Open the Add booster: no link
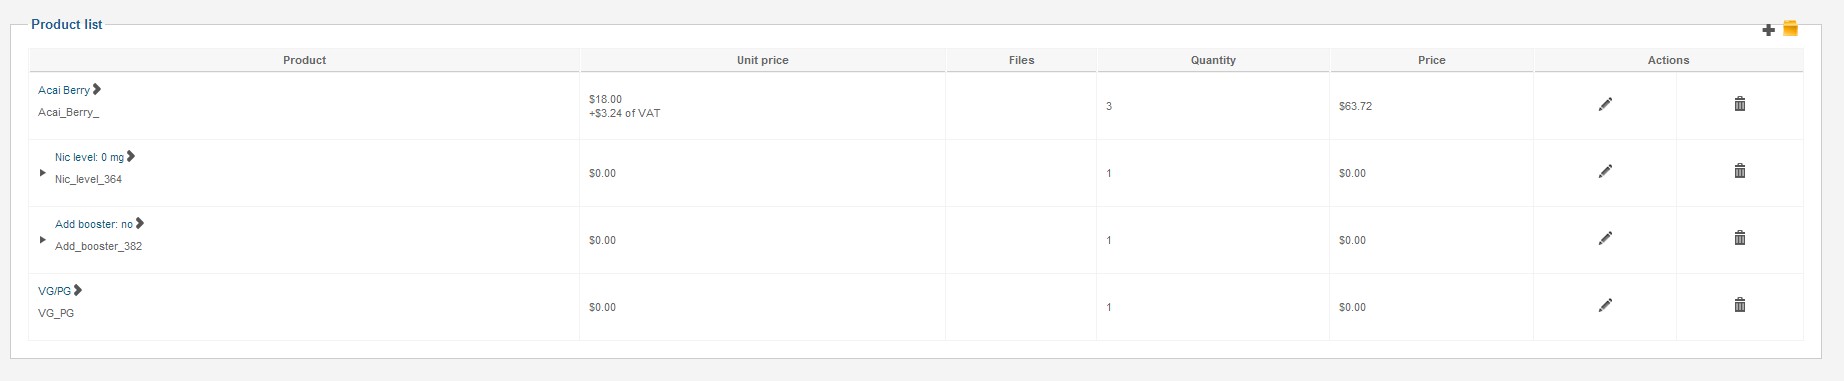 point(93,224)
